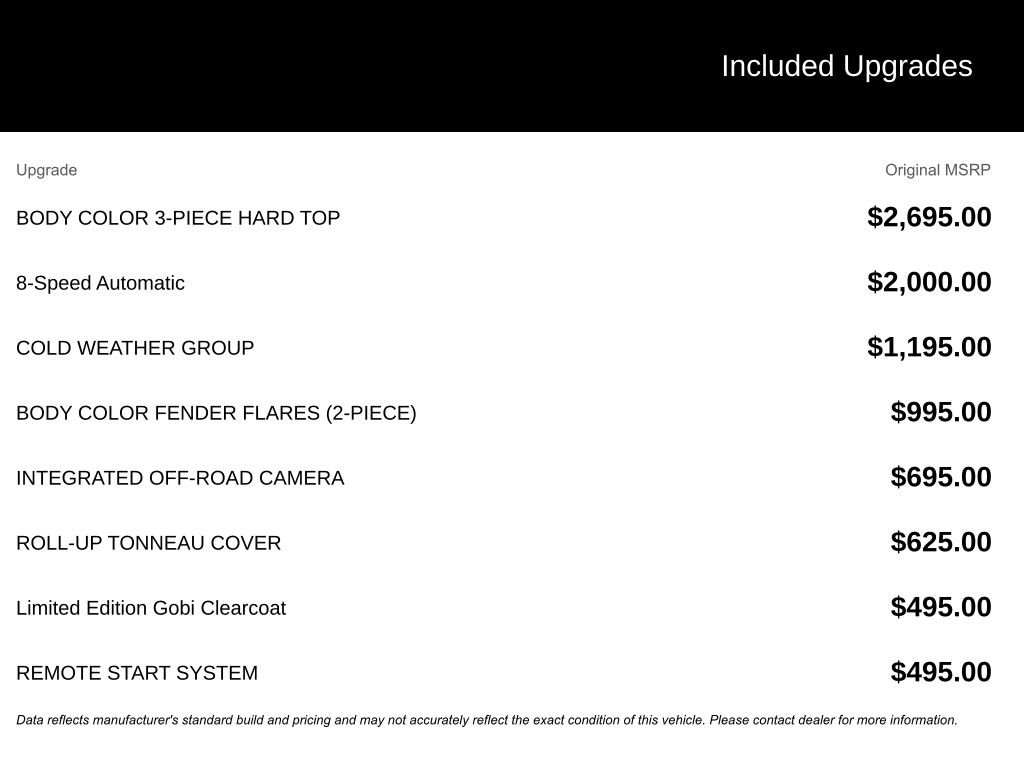Click the Remote Start $495.00 price
The image size is (1024, 768).
click(x=941, y=672)
